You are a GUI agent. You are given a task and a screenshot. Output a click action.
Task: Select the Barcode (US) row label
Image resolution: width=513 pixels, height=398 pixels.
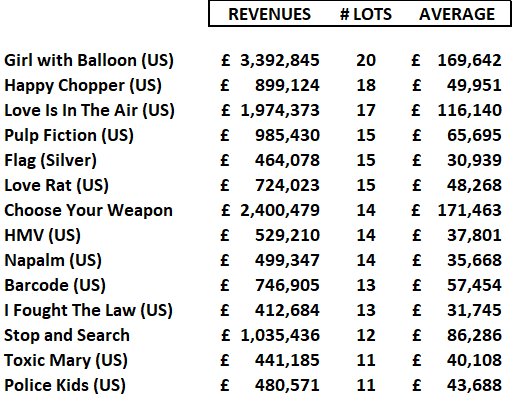tap(55, 286)
